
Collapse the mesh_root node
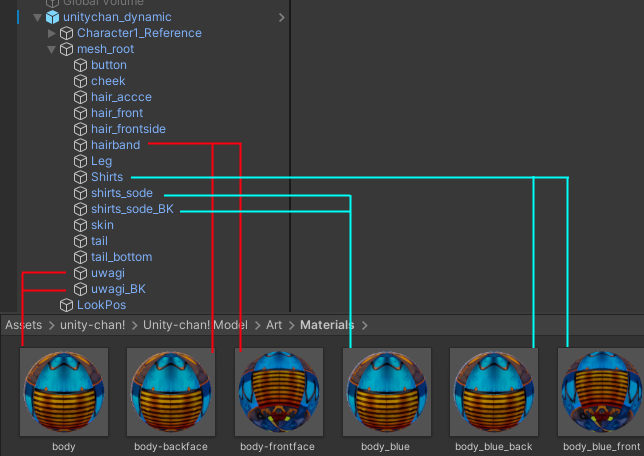(51, 50)
